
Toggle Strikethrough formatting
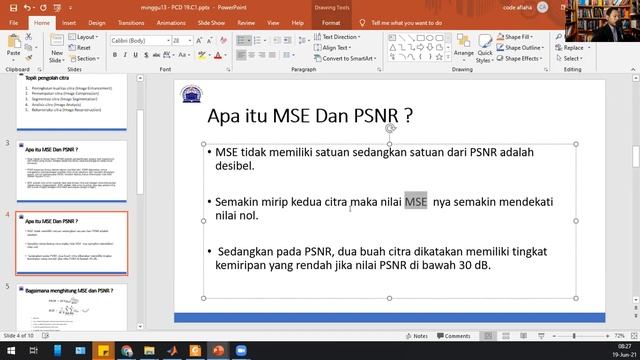tap(156, 55)
